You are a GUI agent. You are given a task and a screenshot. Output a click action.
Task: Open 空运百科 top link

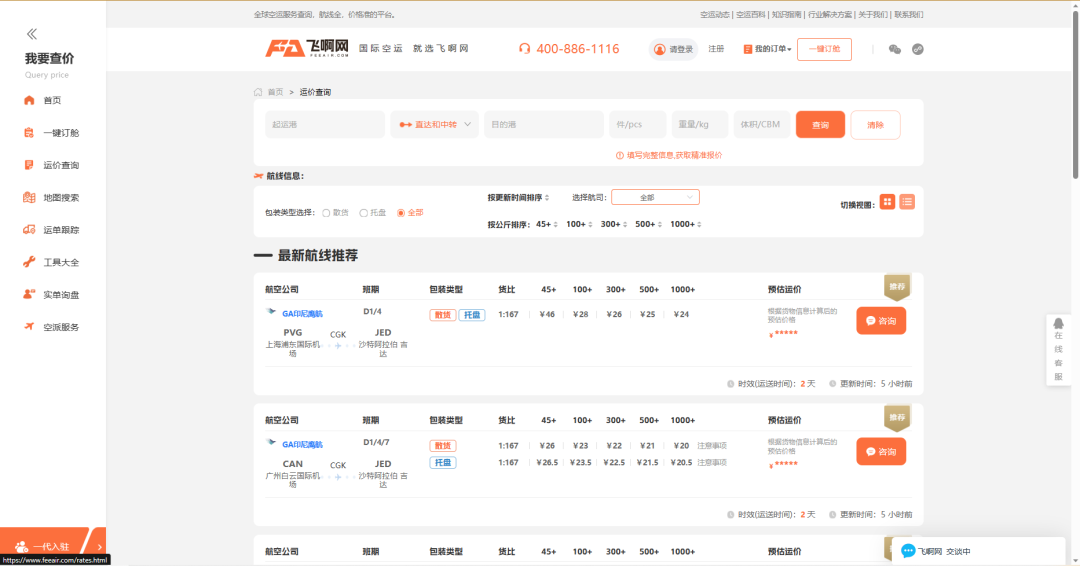[750, 14]
